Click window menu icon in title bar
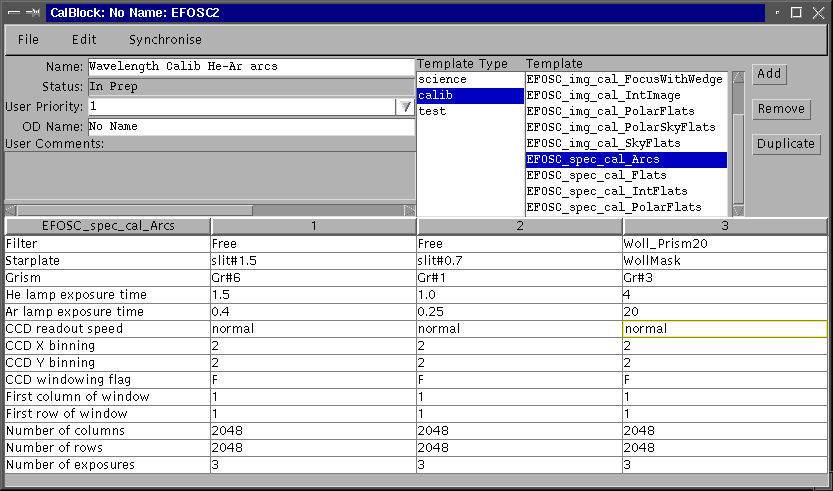This screenshot has width=833, height=491. 13,13
